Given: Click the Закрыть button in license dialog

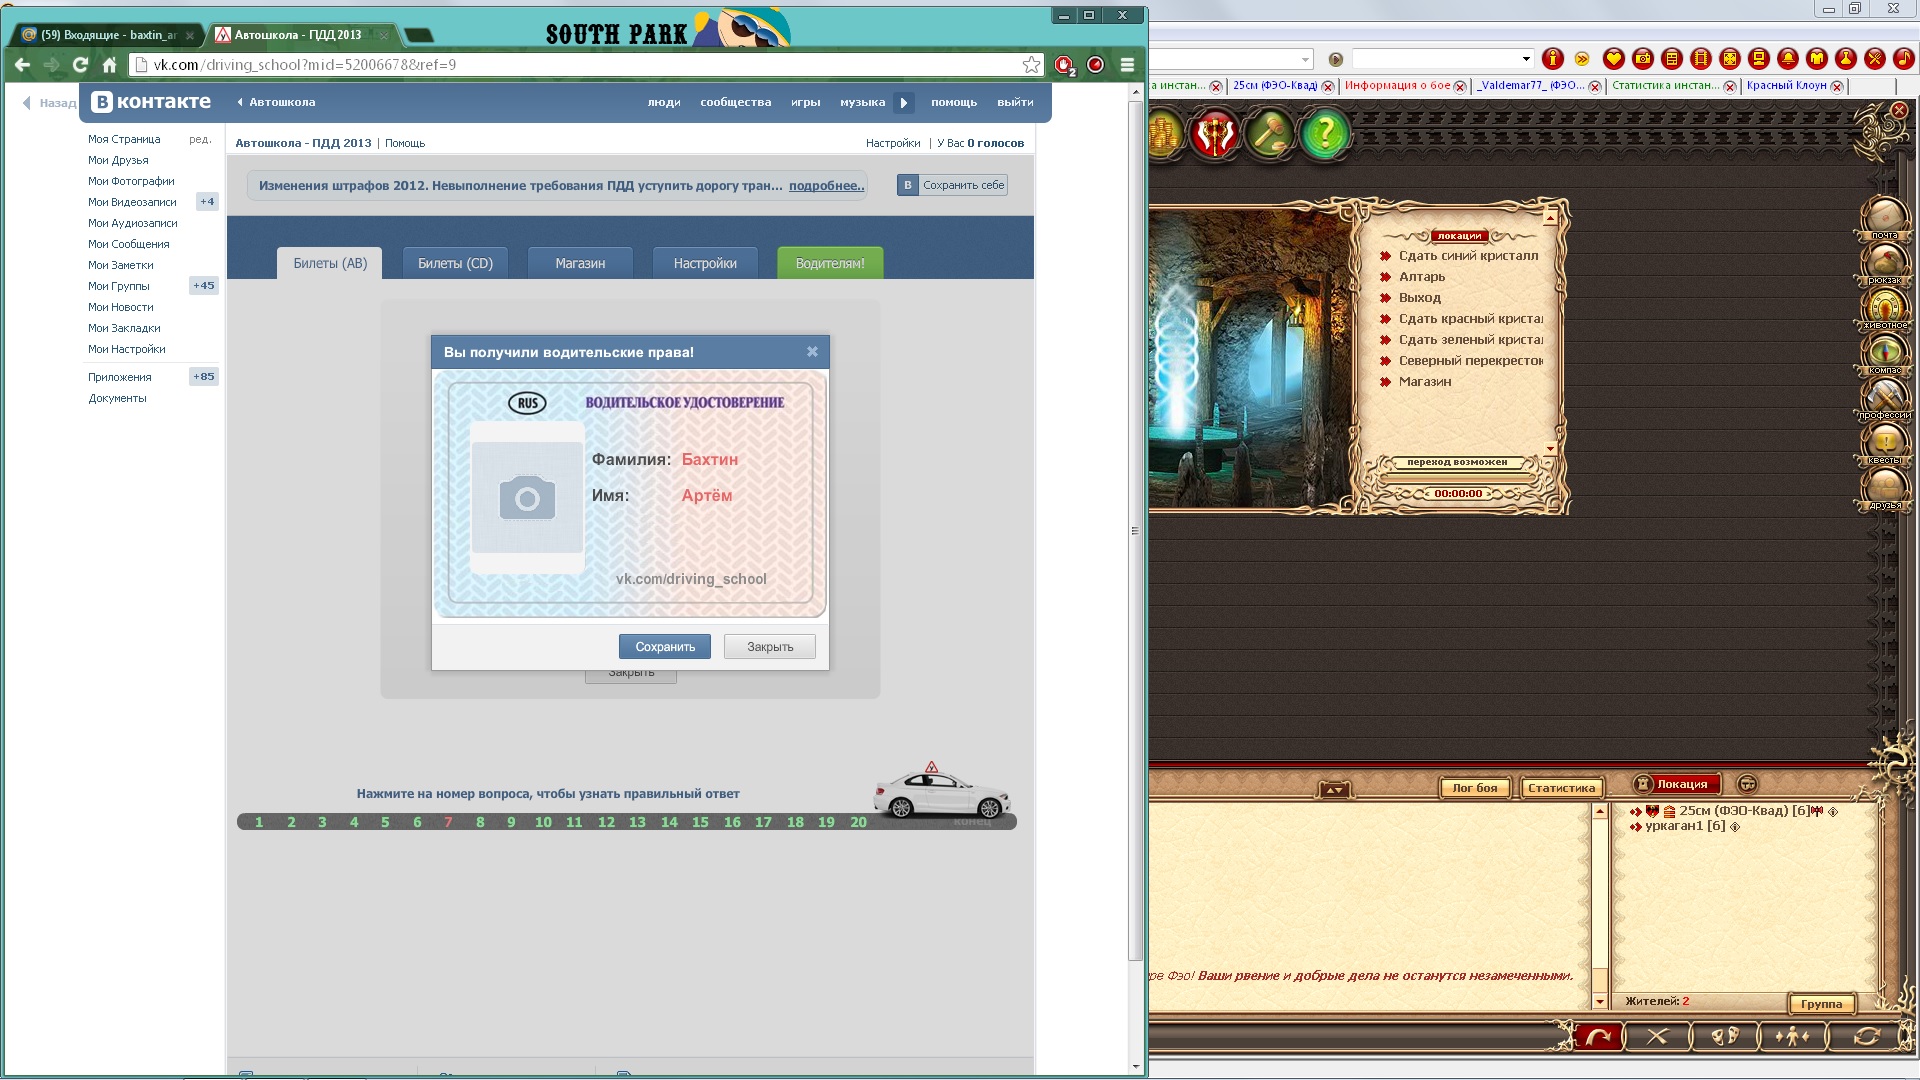Looking at the screenshot, I should click(x=770, y=647).
